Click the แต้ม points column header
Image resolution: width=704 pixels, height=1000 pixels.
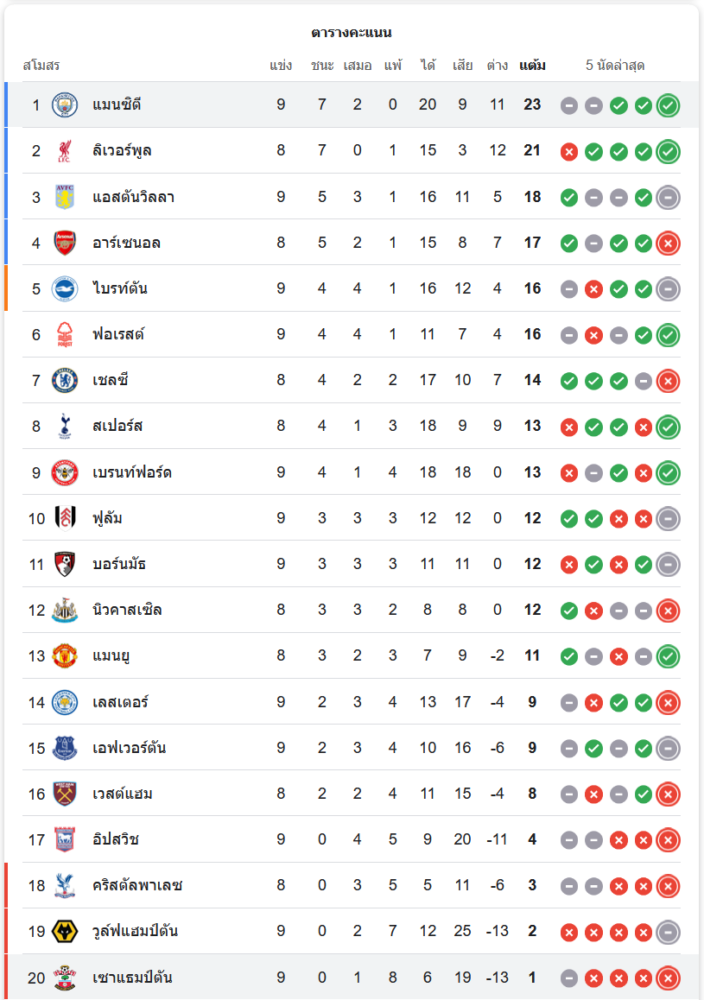pos(532,66)
